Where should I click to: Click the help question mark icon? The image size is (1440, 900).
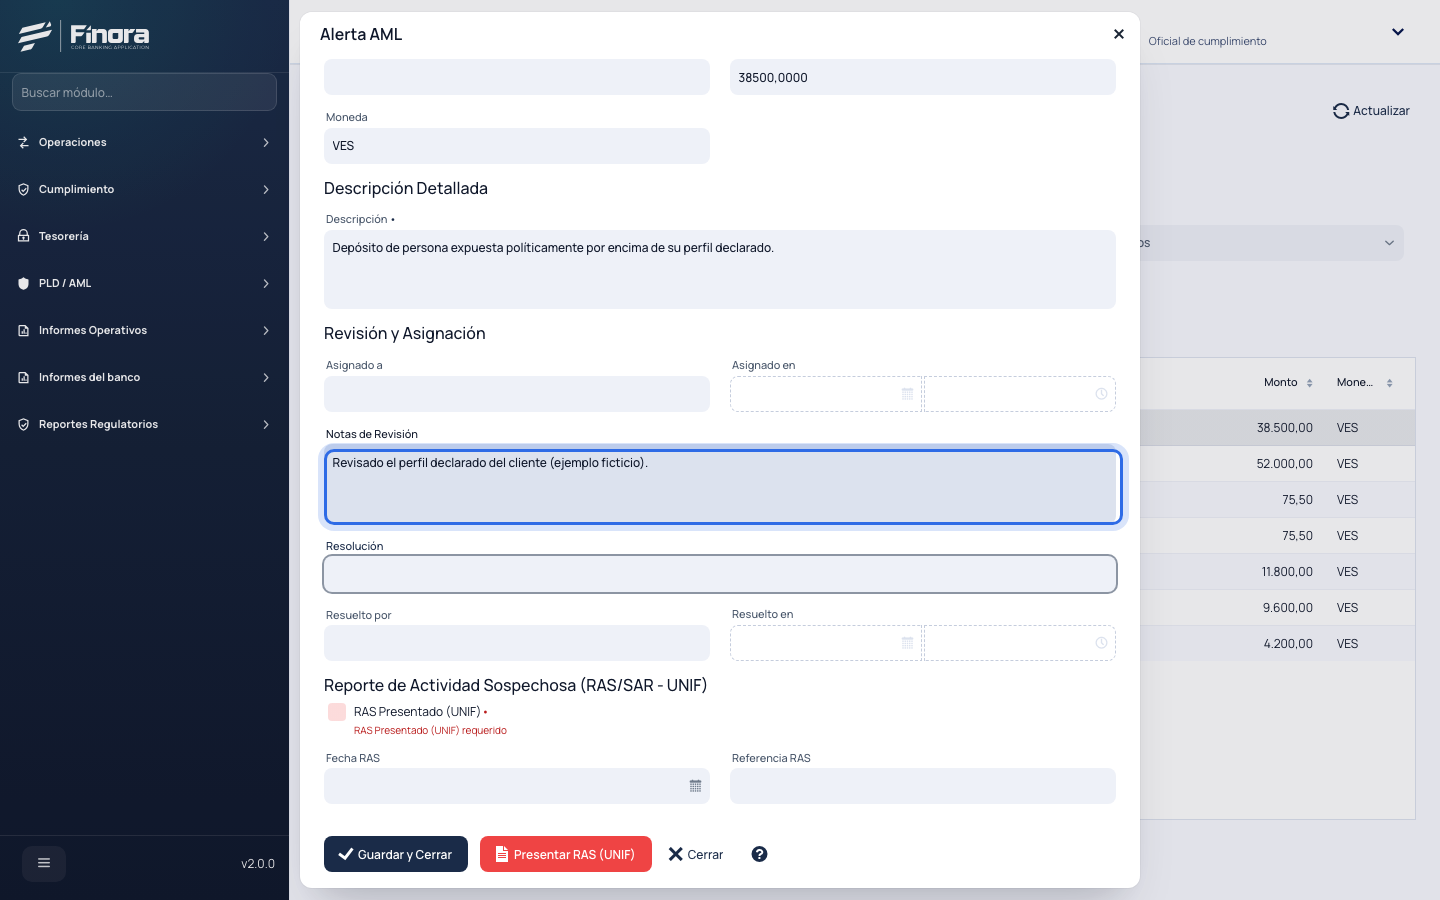[x=759, y=854]
